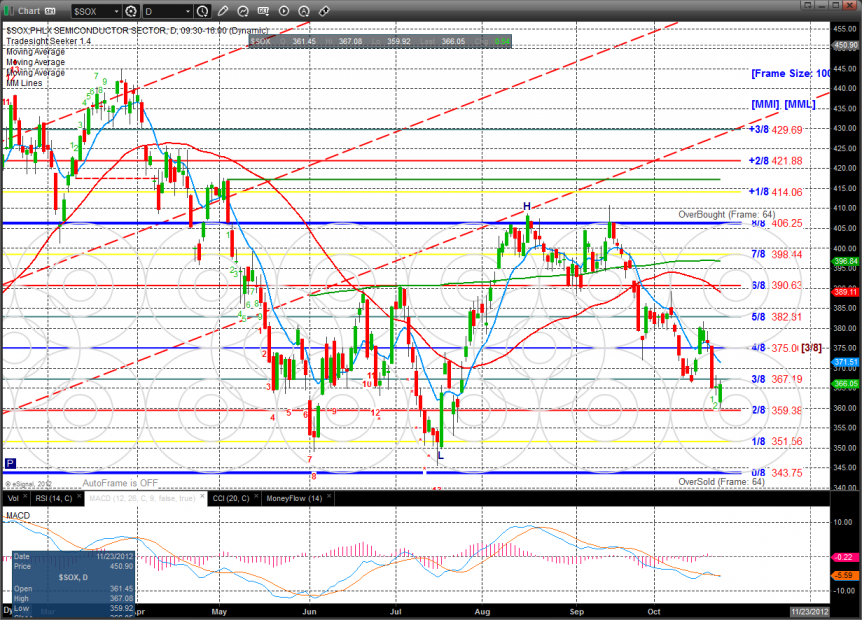Click the [MML] link on chart
Viewport: 862px width, 620px height.
click(800, 104)
